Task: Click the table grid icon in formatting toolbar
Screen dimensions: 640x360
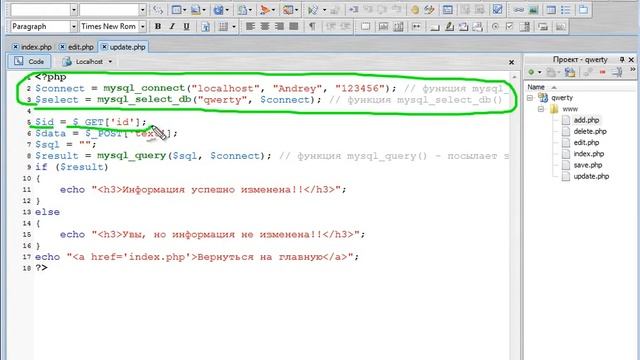Action: click(x=223, y=27)
